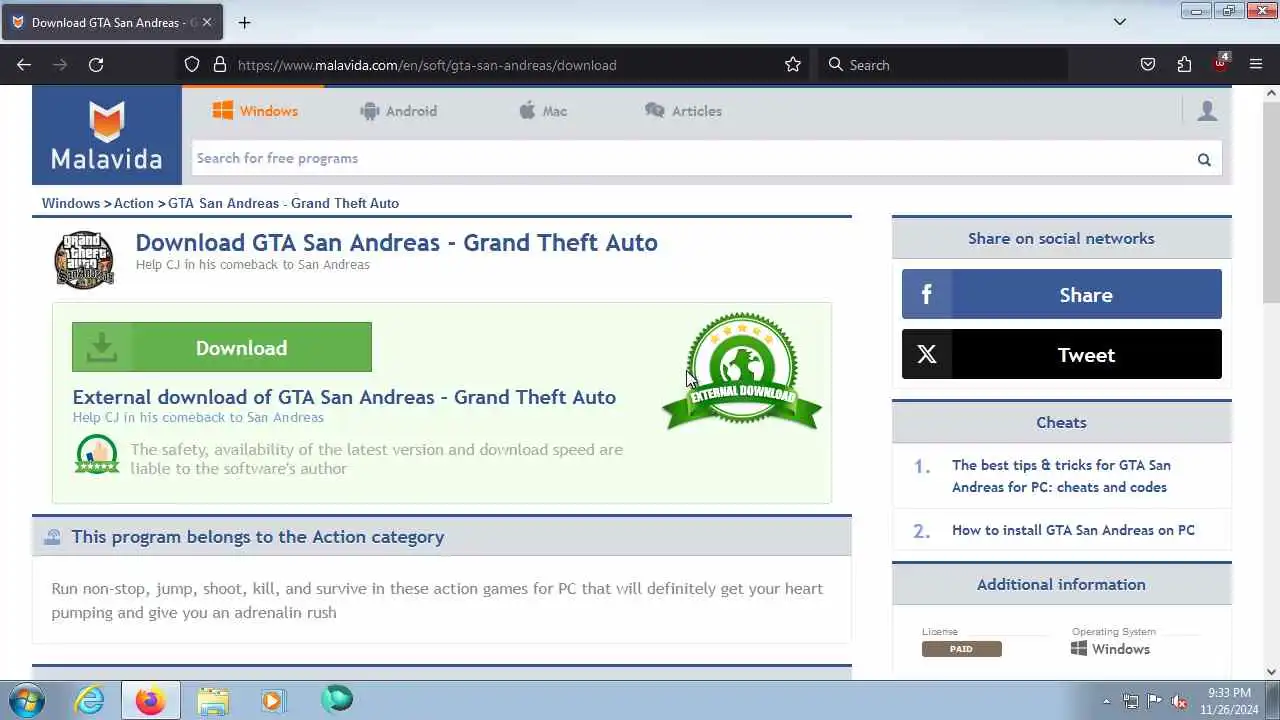Image resolution: width=1280 pixels, height=720 pixels.
Task: Open the Pocket save icon
Action: (x=1148, y=65)
